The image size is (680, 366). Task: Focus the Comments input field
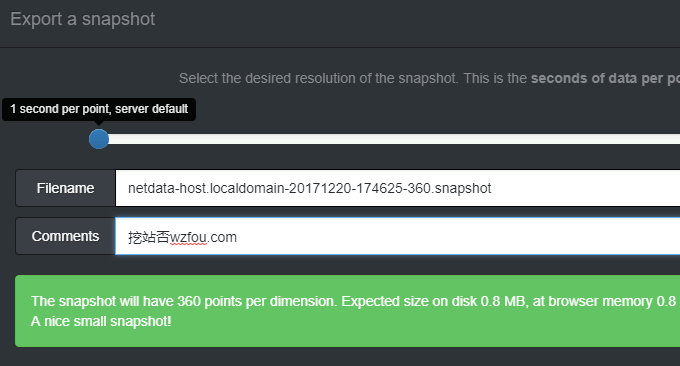point(397,236)
